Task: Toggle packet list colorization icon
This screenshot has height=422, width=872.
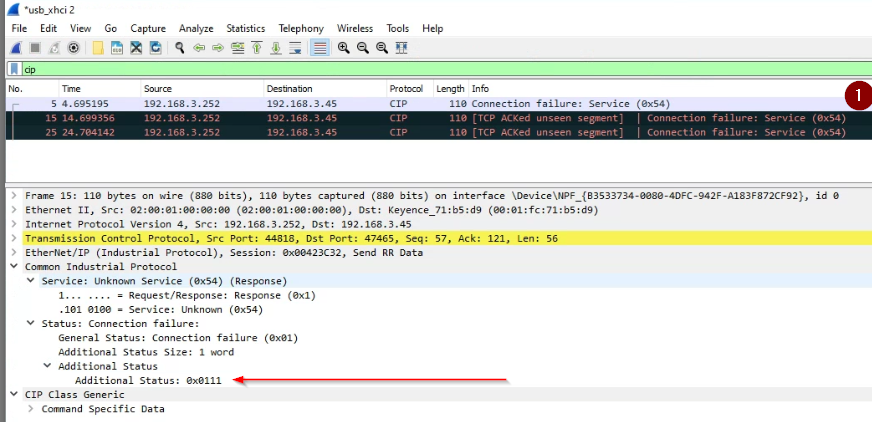Action: pyautogui.click(x=320, y=48)
